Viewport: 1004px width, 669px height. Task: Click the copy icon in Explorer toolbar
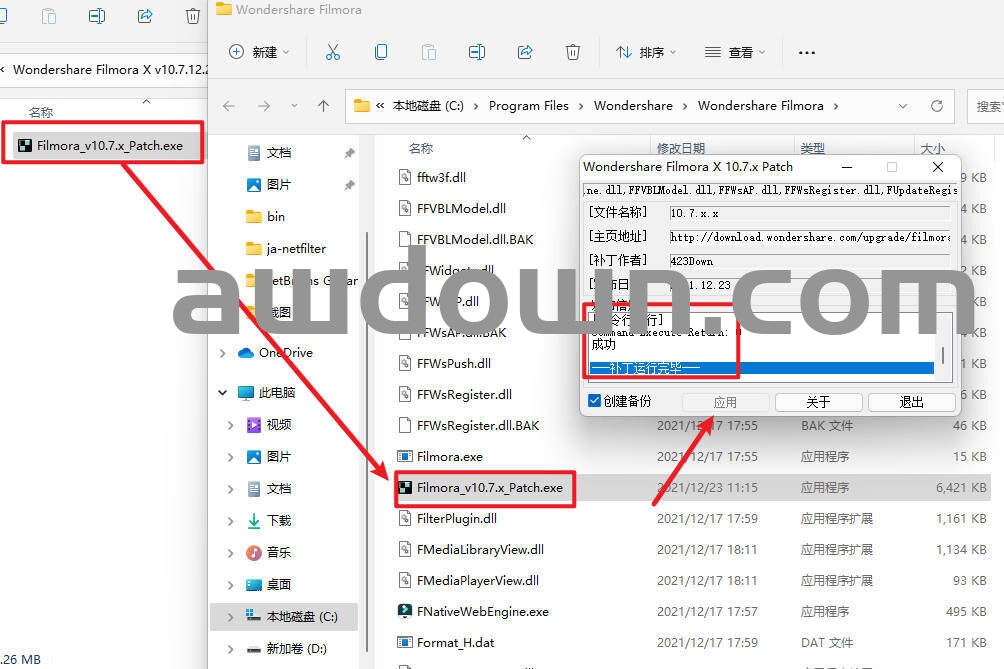click(381, 52)
